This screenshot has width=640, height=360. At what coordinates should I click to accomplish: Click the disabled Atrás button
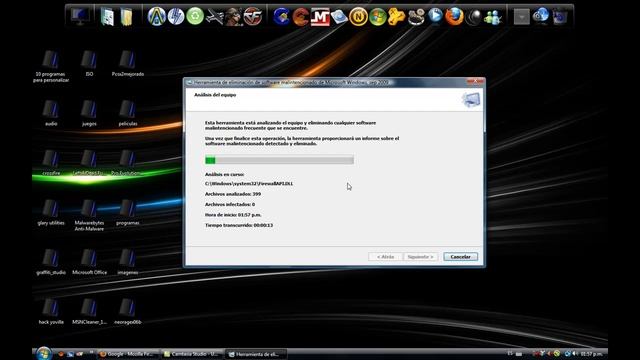[x=385, y=257]
